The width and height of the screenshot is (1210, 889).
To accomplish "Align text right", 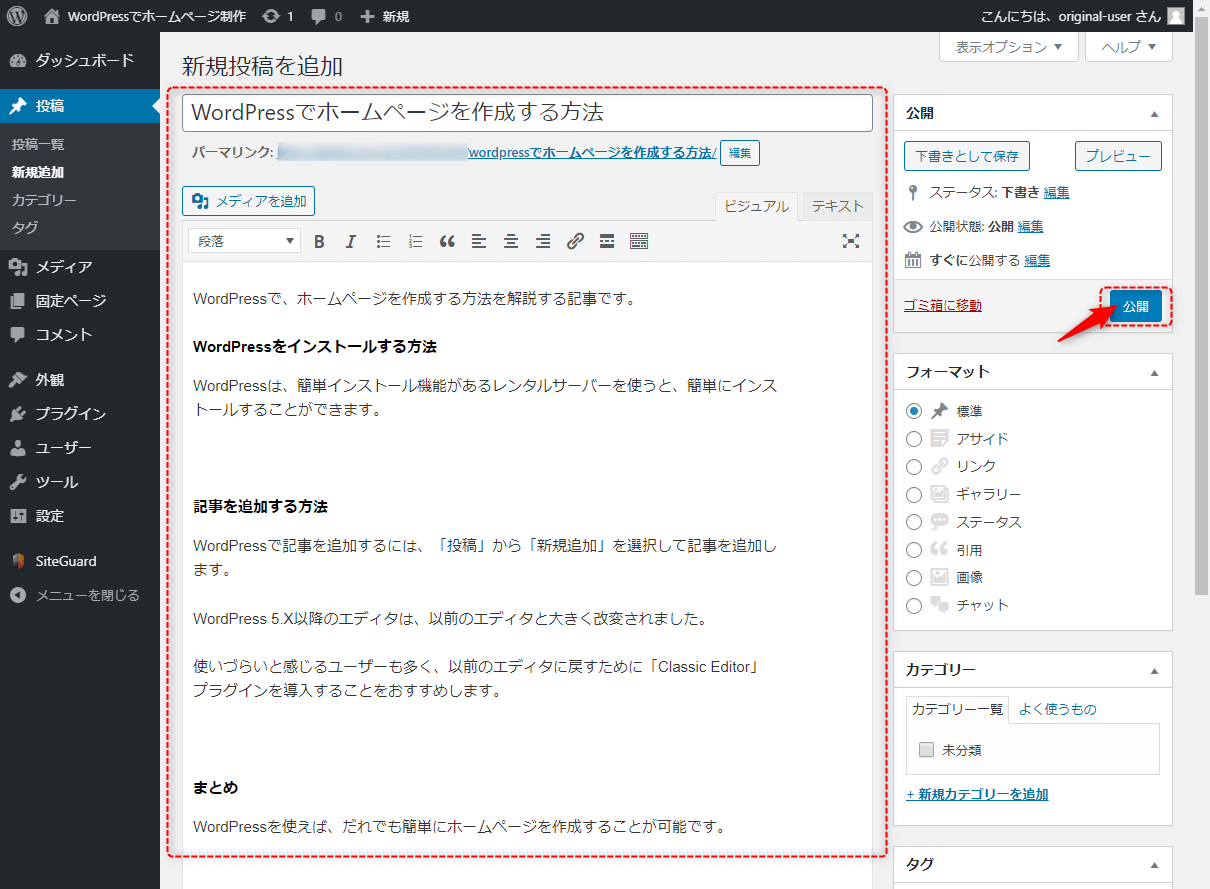I will tap(543, 241).
